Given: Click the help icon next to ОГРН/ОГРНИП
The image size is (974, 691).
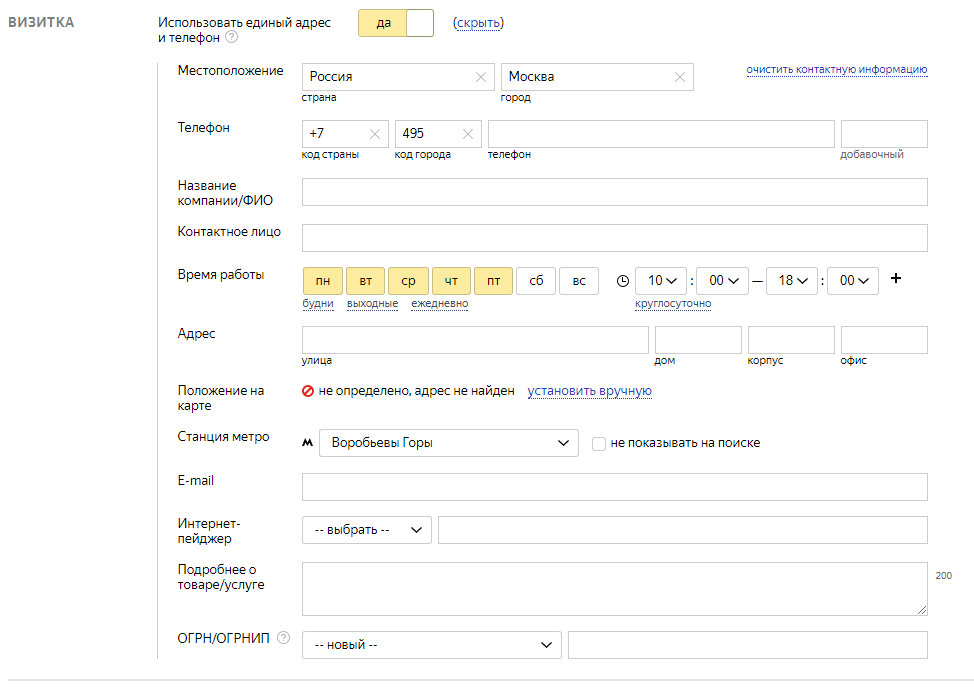Looking at the screenshot, I should coord(284,638).
